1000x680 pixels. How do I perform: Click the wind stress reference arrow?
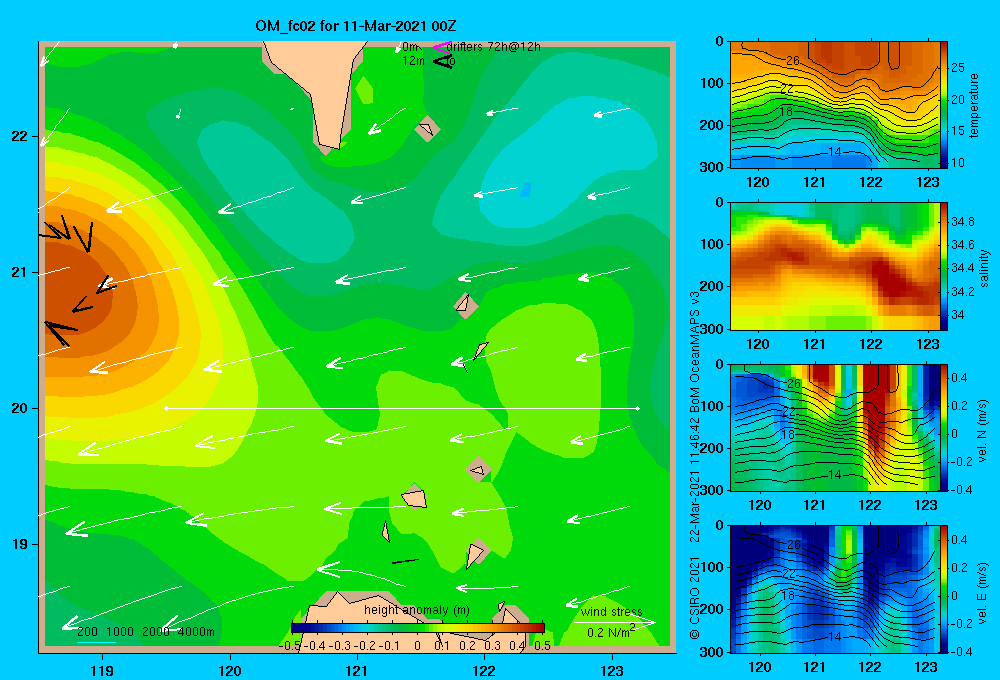[x=614, y=623]
